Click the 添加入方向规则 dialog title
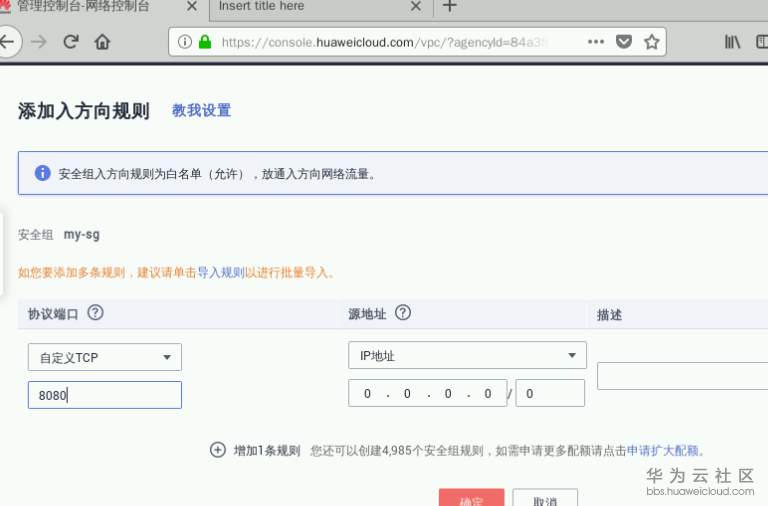 (x=84, y=111)
